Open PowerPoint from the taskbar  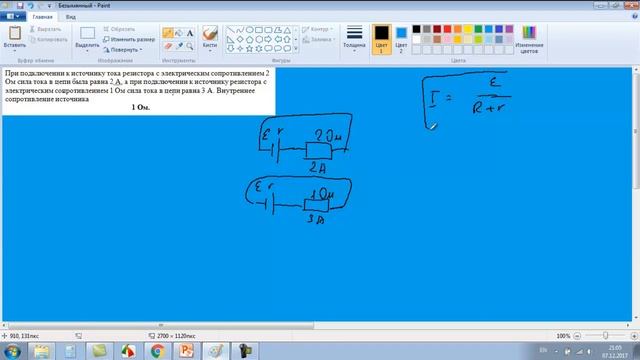(187, 351)
